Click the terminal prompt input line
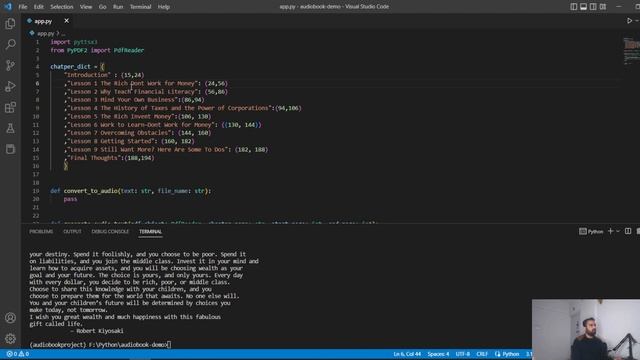640x360 pixels. pos(100,344)
